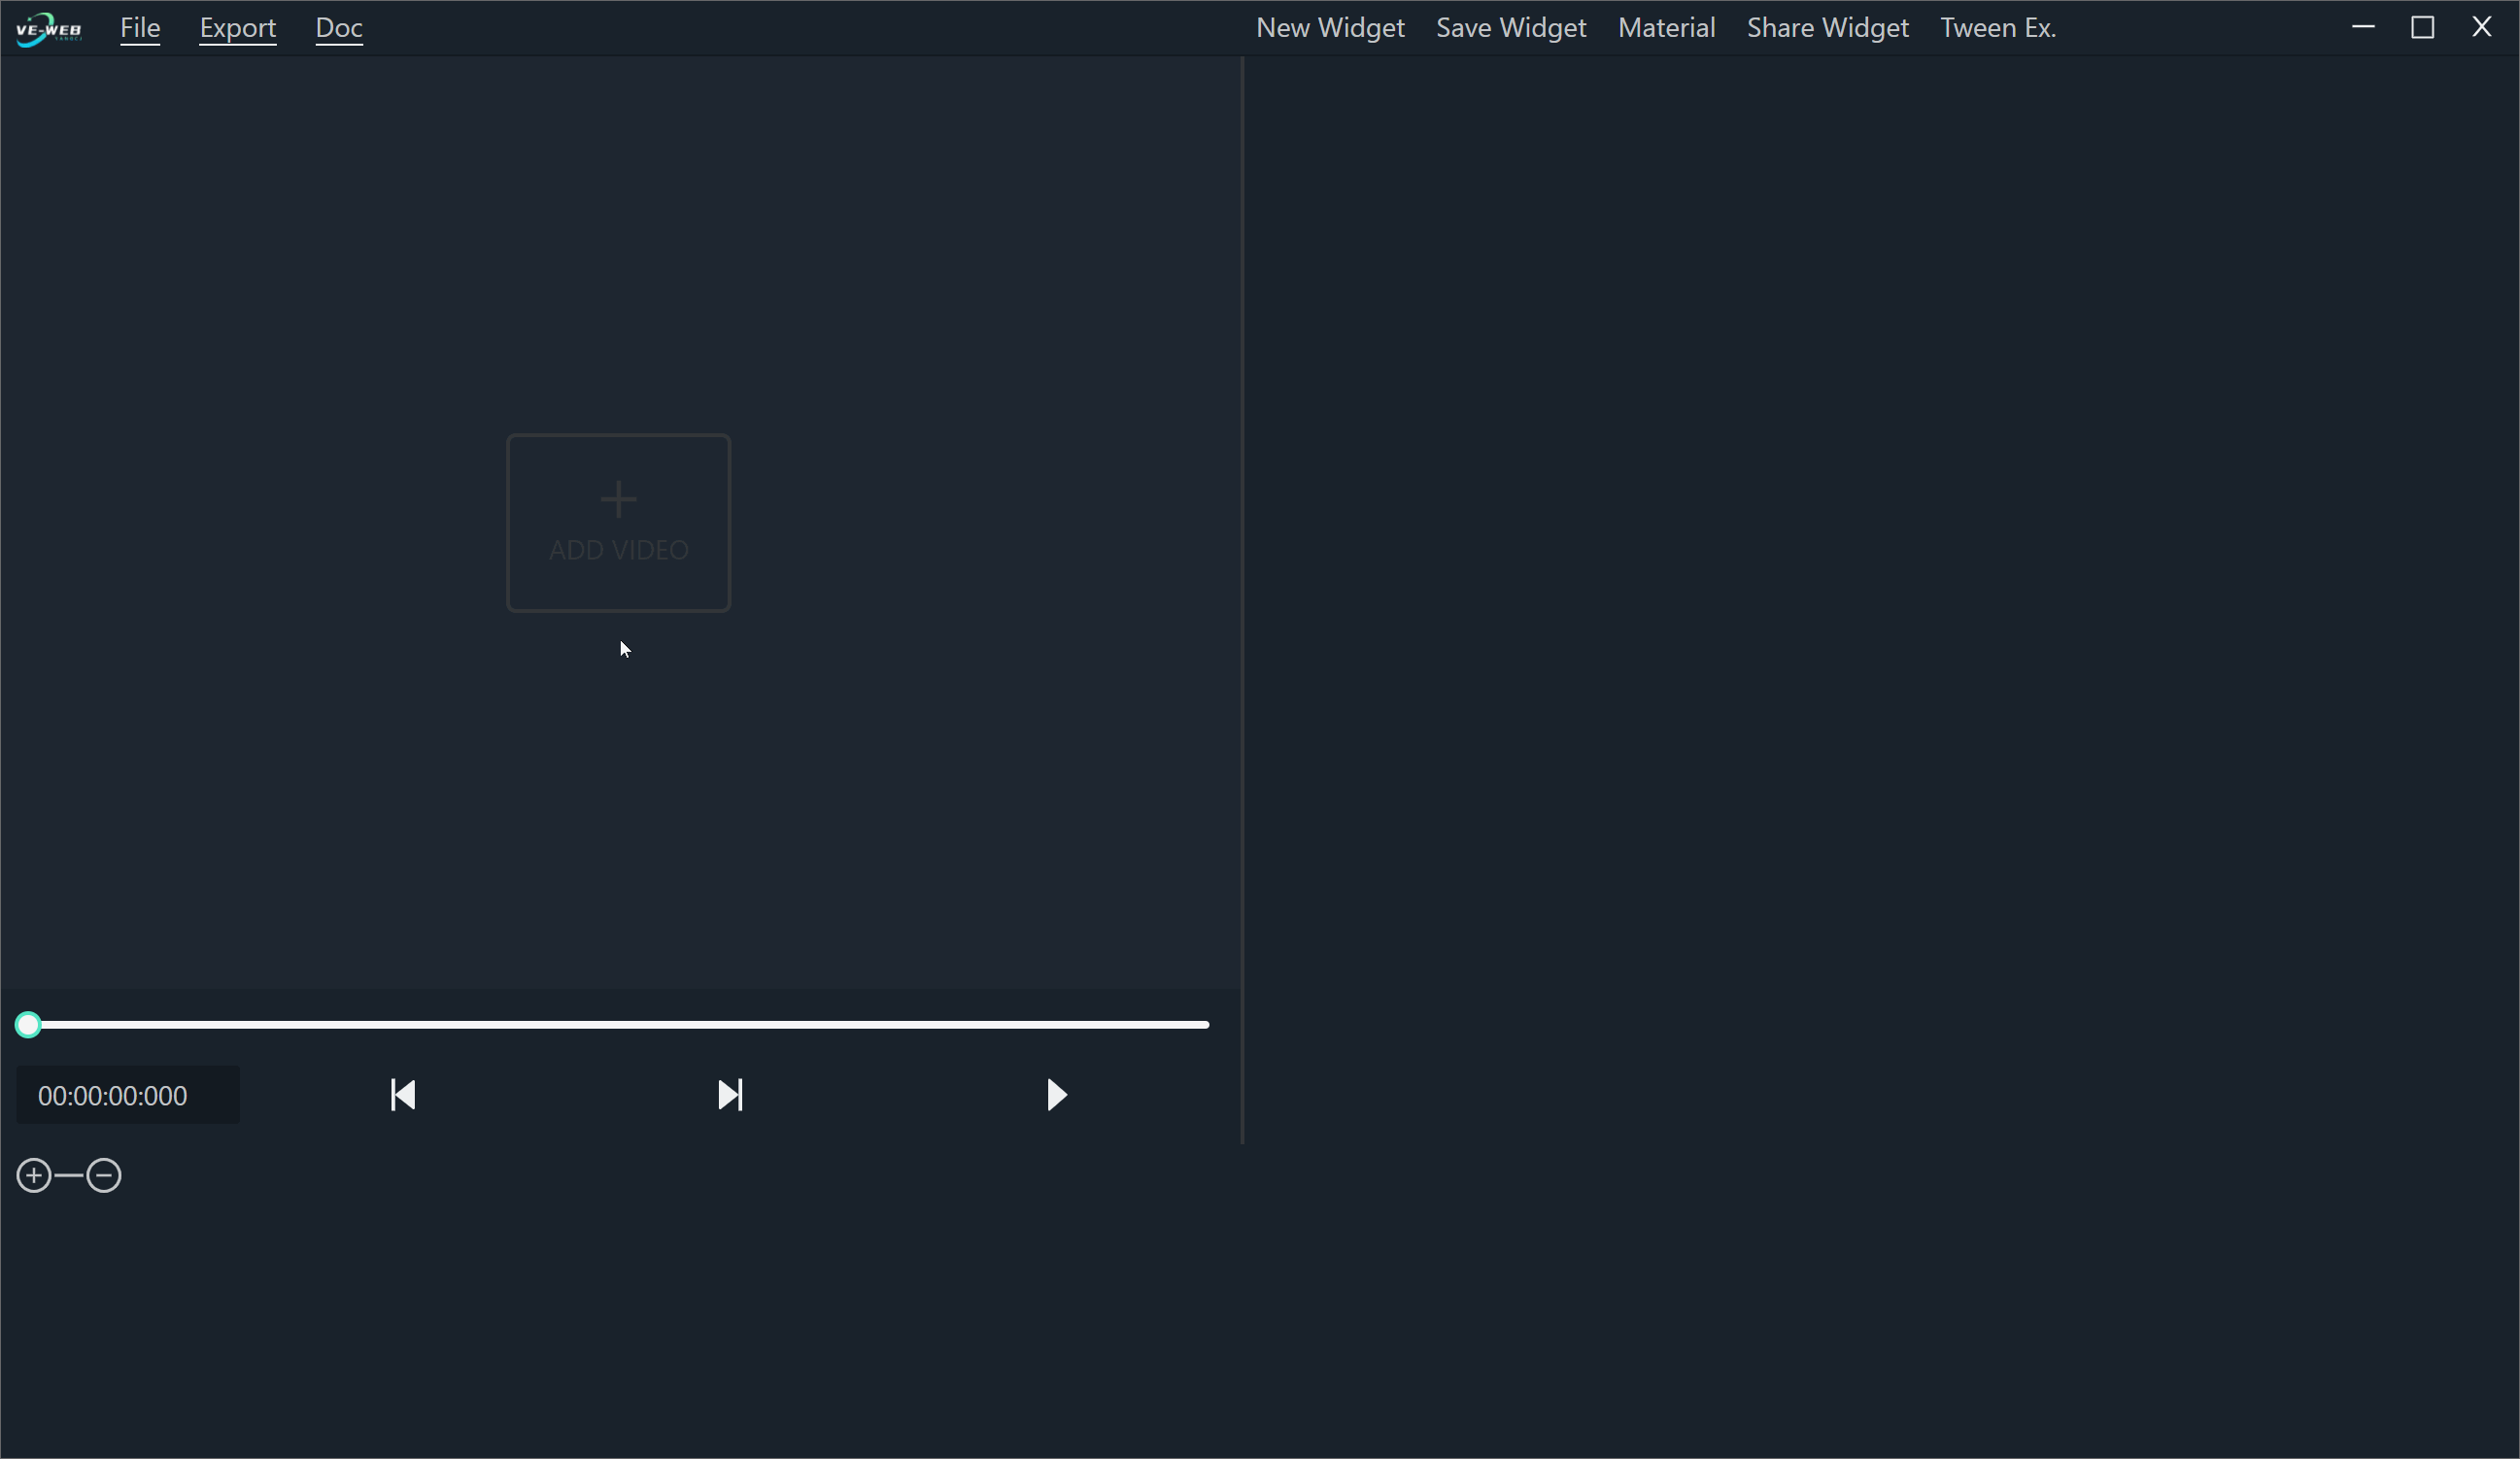The height and width of the screenshot is (1459, 2520).
Task: Click the middle of the timeline track
Action: coord(620,1024)
